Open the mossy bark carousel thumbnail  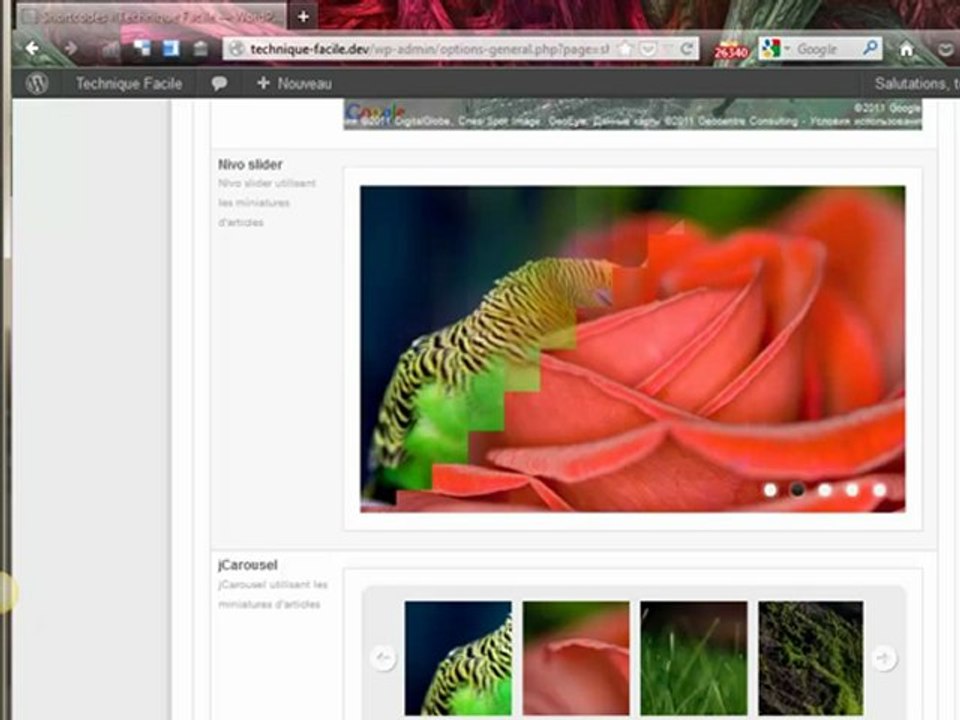pyautogui.click(x=811, y=658)
